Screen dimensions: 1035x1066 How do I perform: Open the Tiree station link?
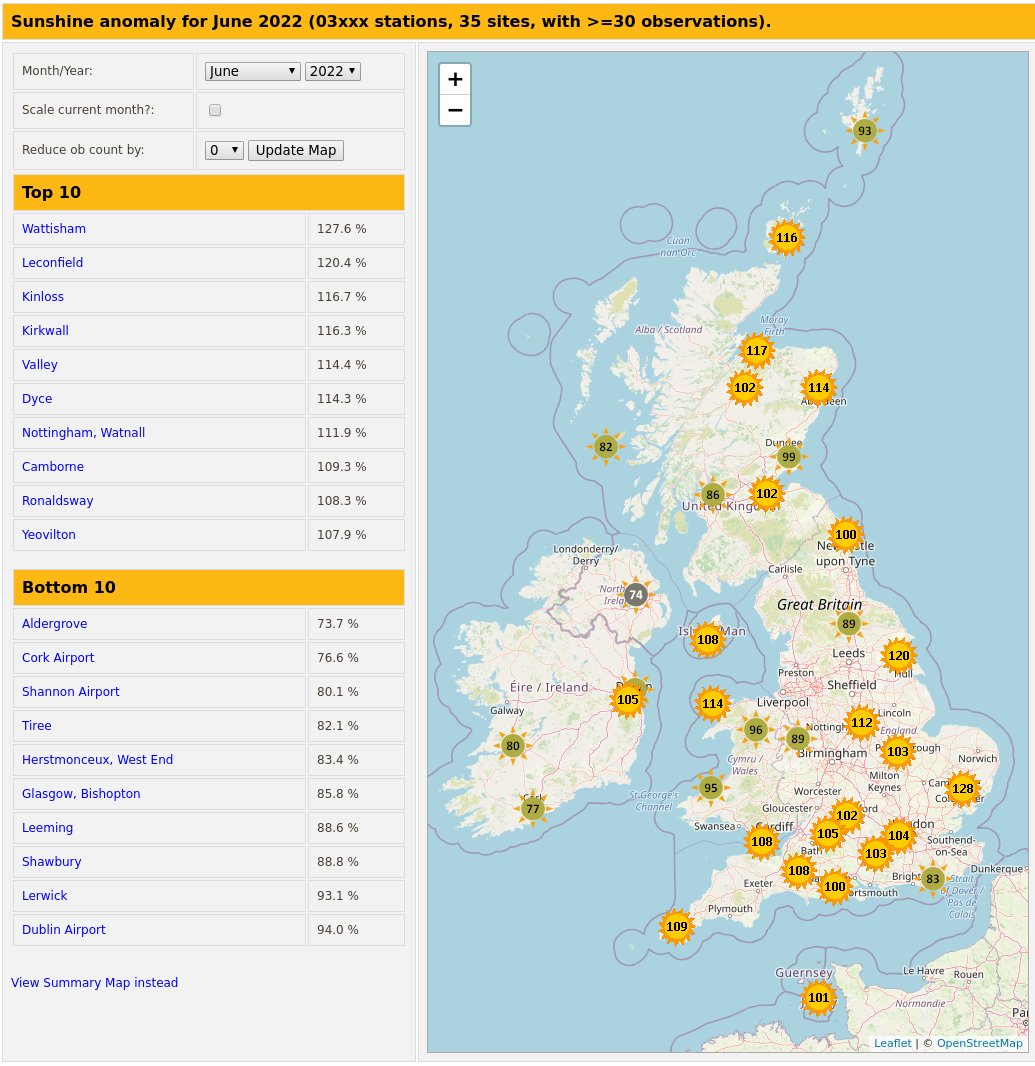[36, 725]
